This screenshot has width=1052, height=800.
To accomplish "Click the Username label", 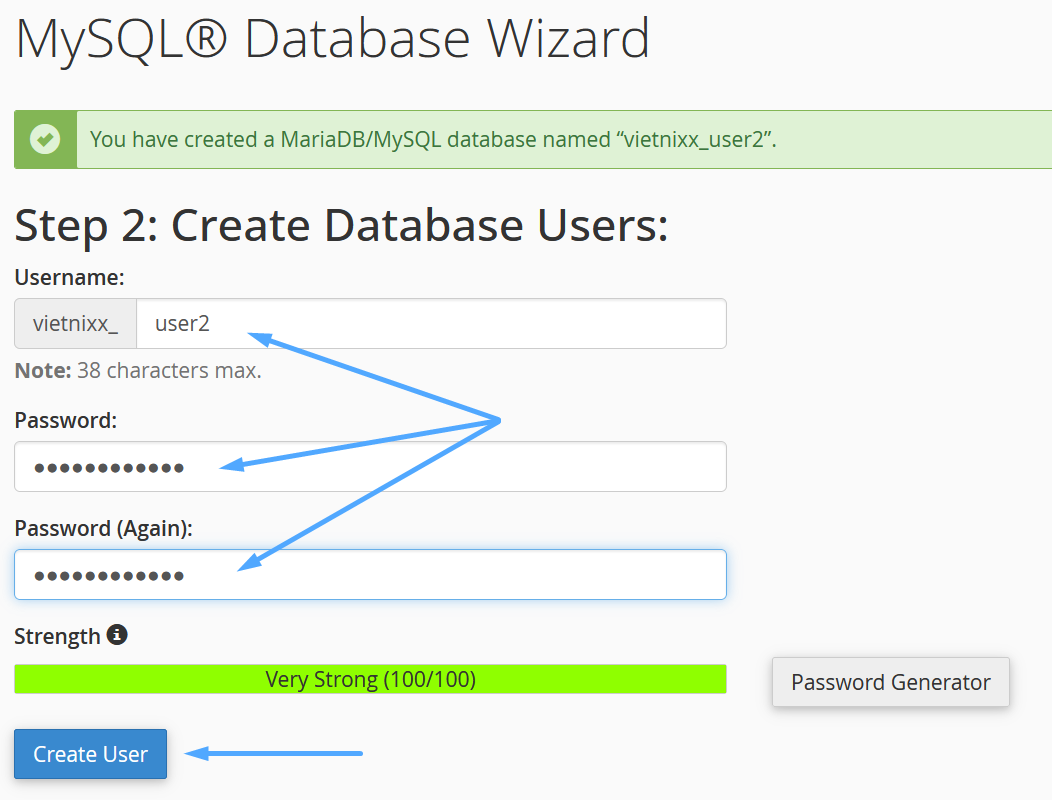I will (69, 277).
